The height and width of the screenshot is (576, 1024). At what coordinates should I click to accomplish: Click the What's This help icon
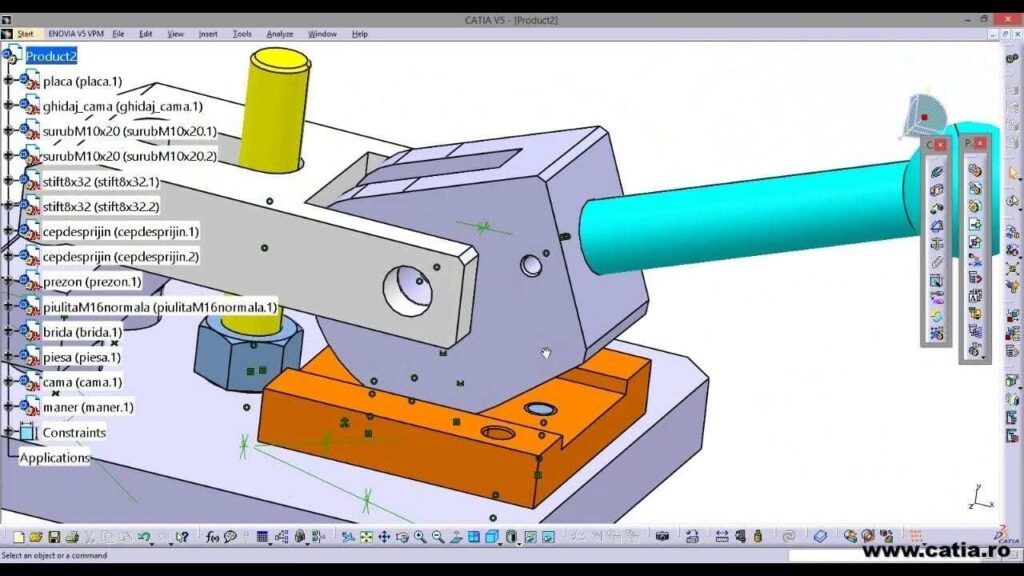182,537
